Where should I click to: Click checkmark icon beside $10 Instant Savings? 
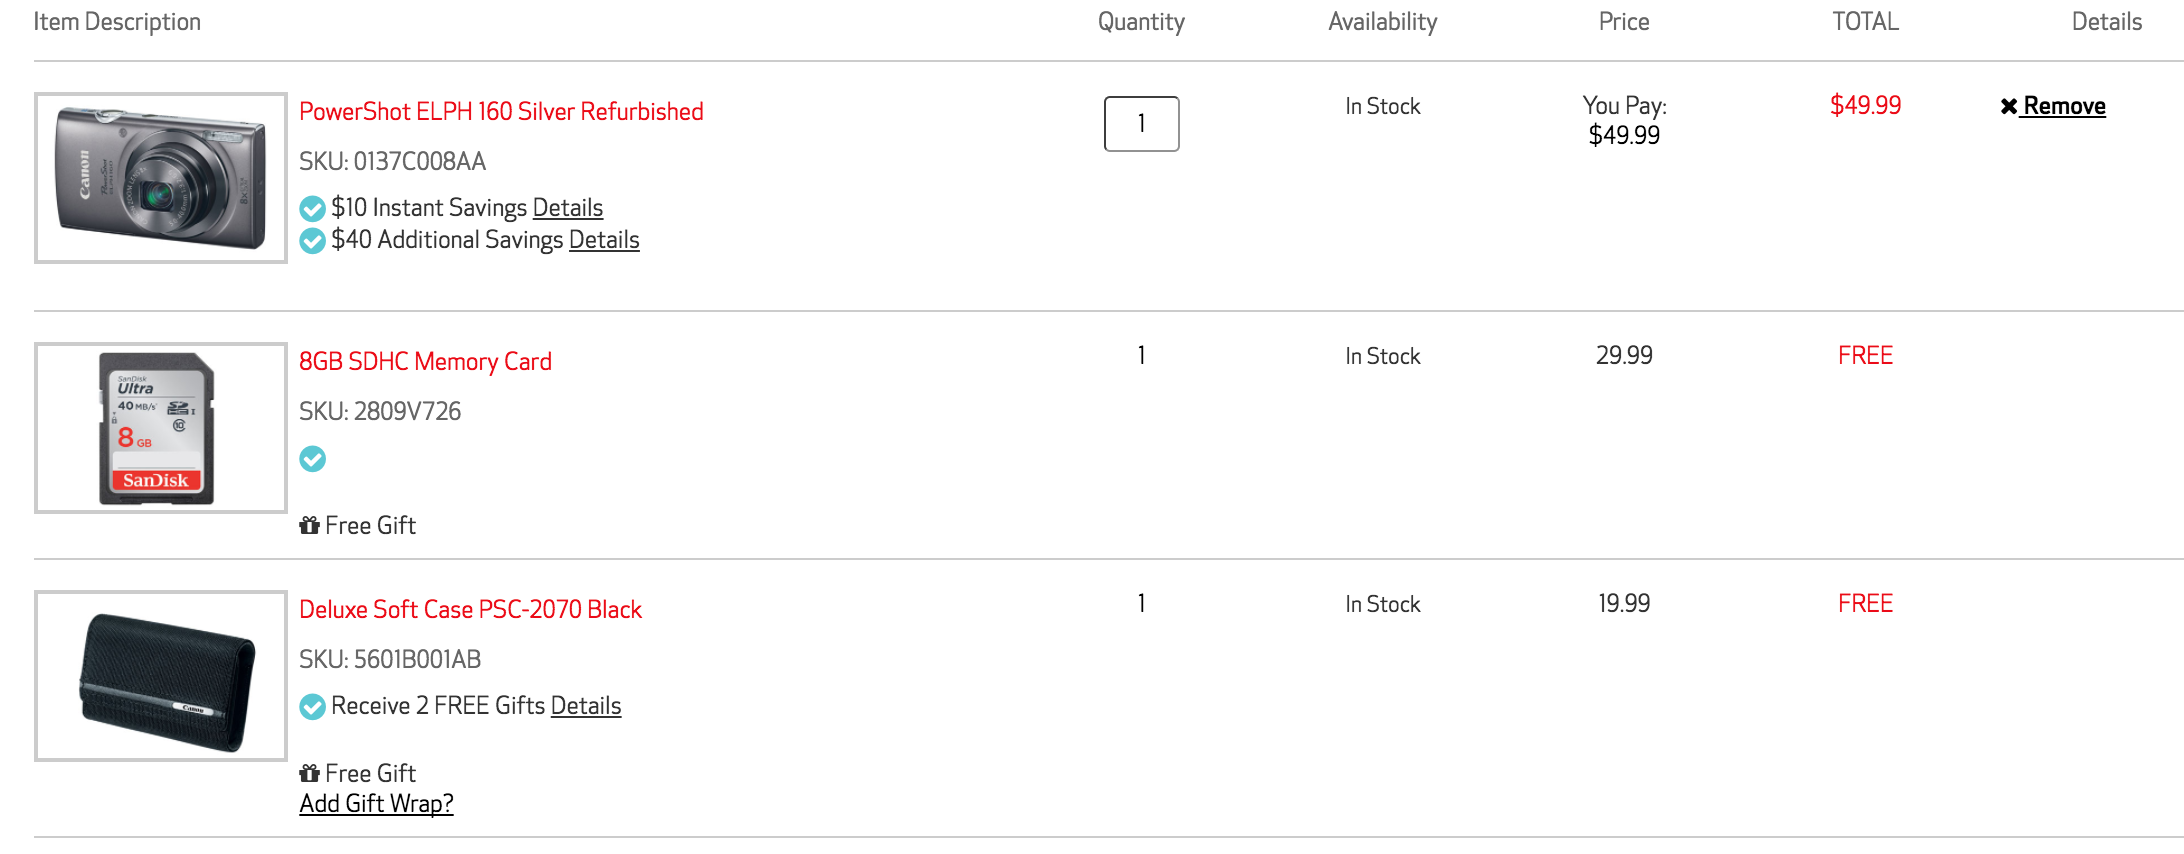pos(313,208)
